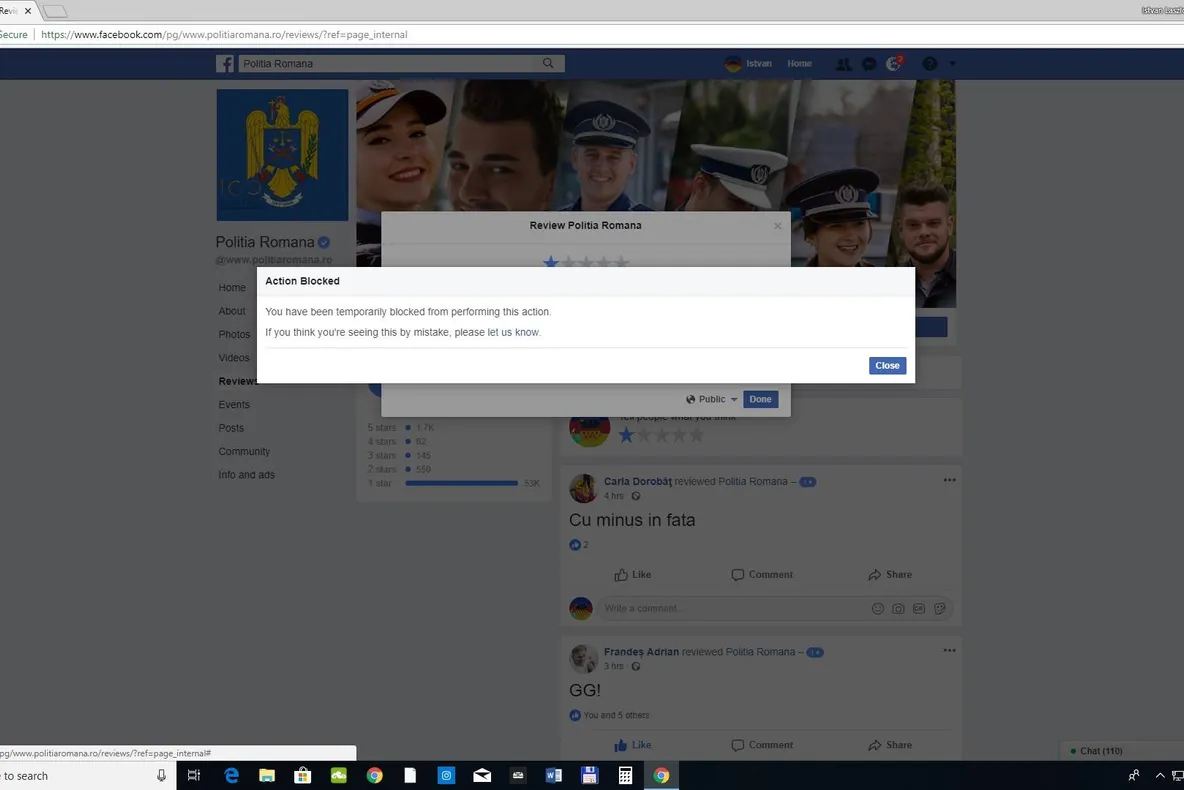Select Community in page sidebar

pos(244,452)
